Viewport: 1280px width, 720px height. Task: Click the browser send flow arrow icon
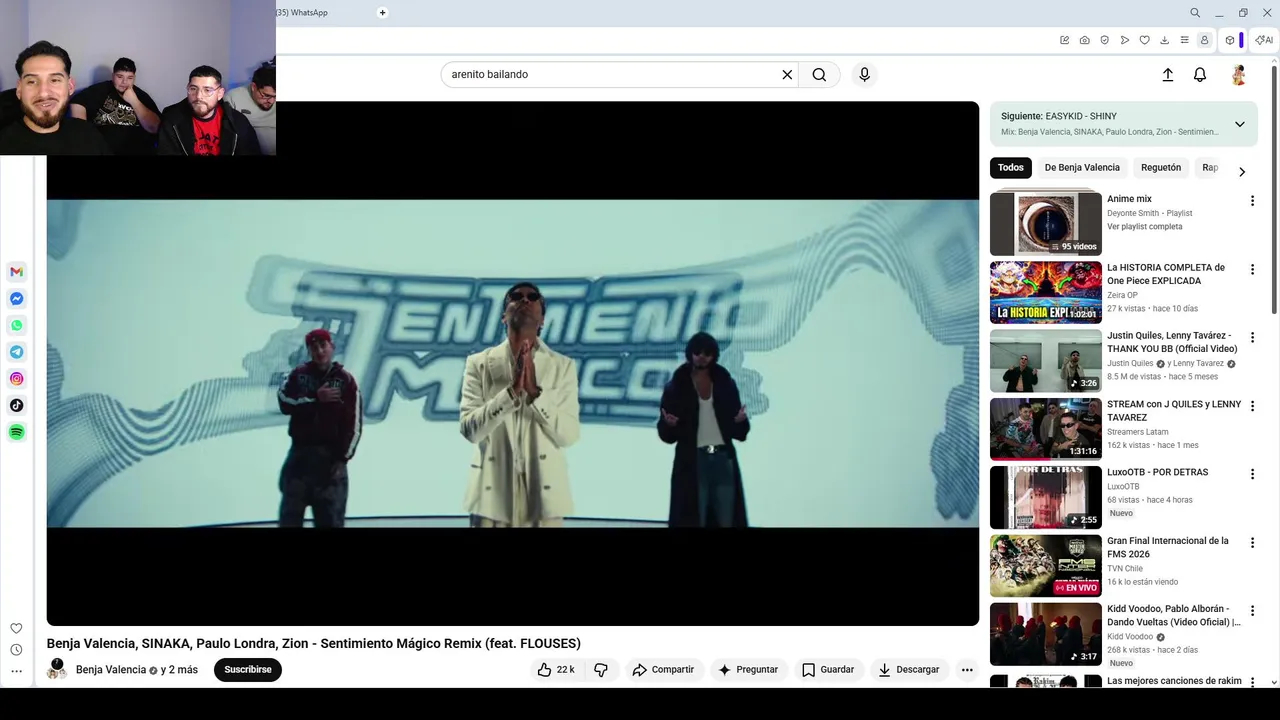tap(1124, 40)
